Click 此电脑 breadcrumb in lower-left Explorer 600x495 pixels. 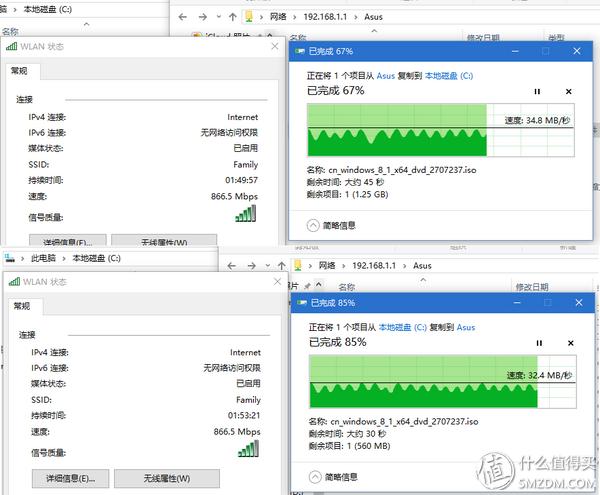pos(43,259)
